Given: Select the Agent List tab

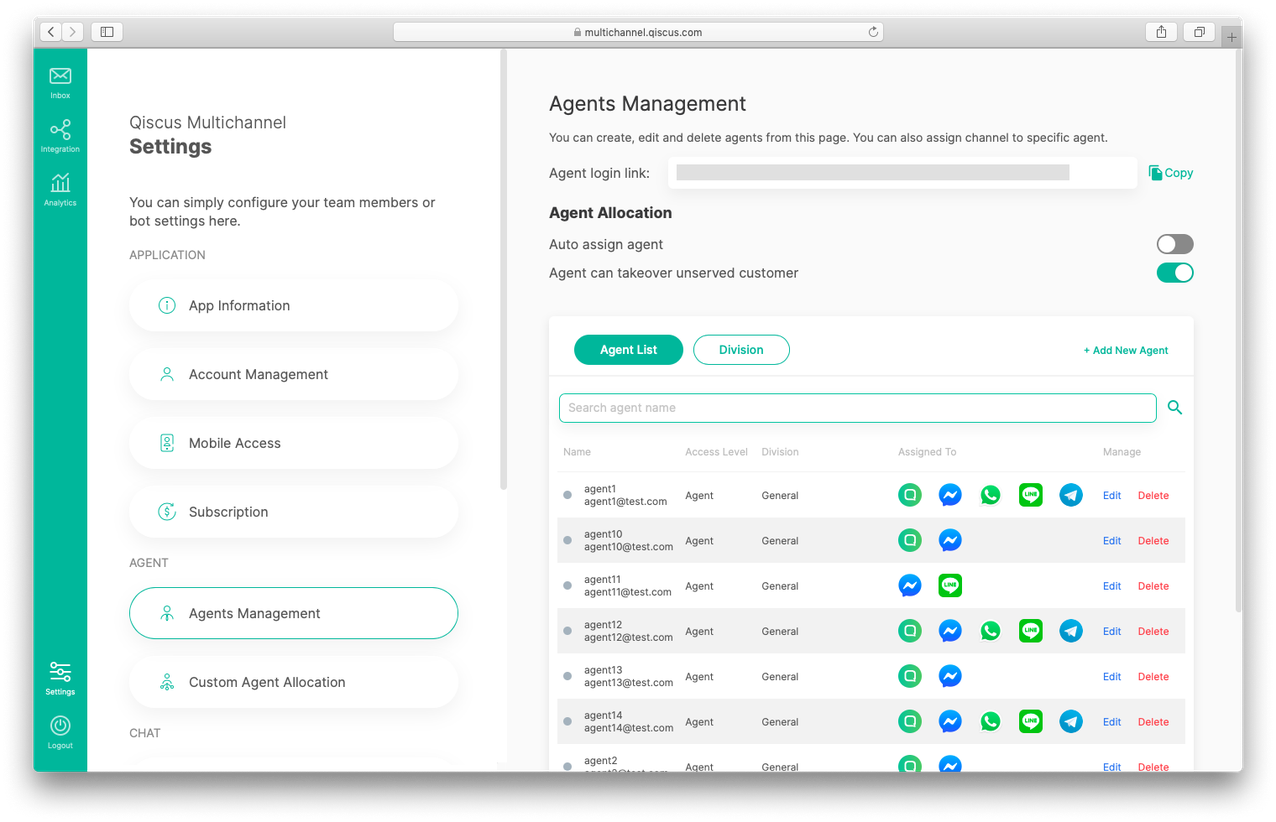Looking at the screenshot, I should tap(628, 350).
